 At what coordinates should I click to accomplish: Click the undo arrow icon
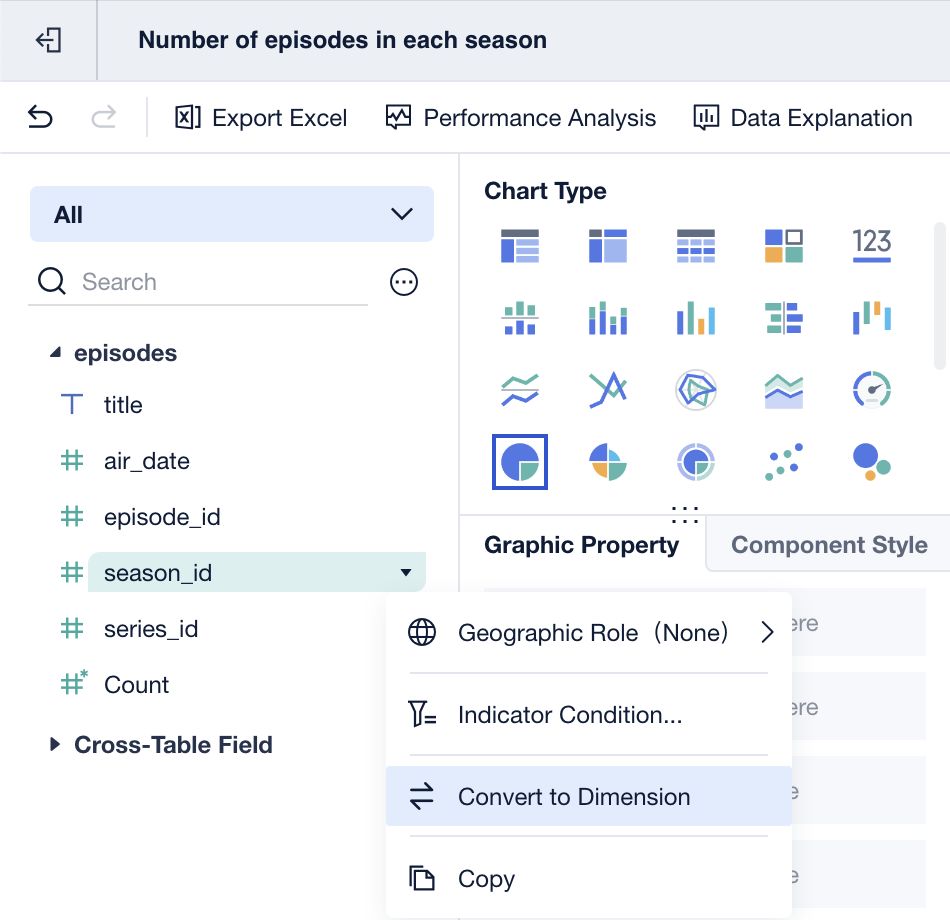(40, 118)
